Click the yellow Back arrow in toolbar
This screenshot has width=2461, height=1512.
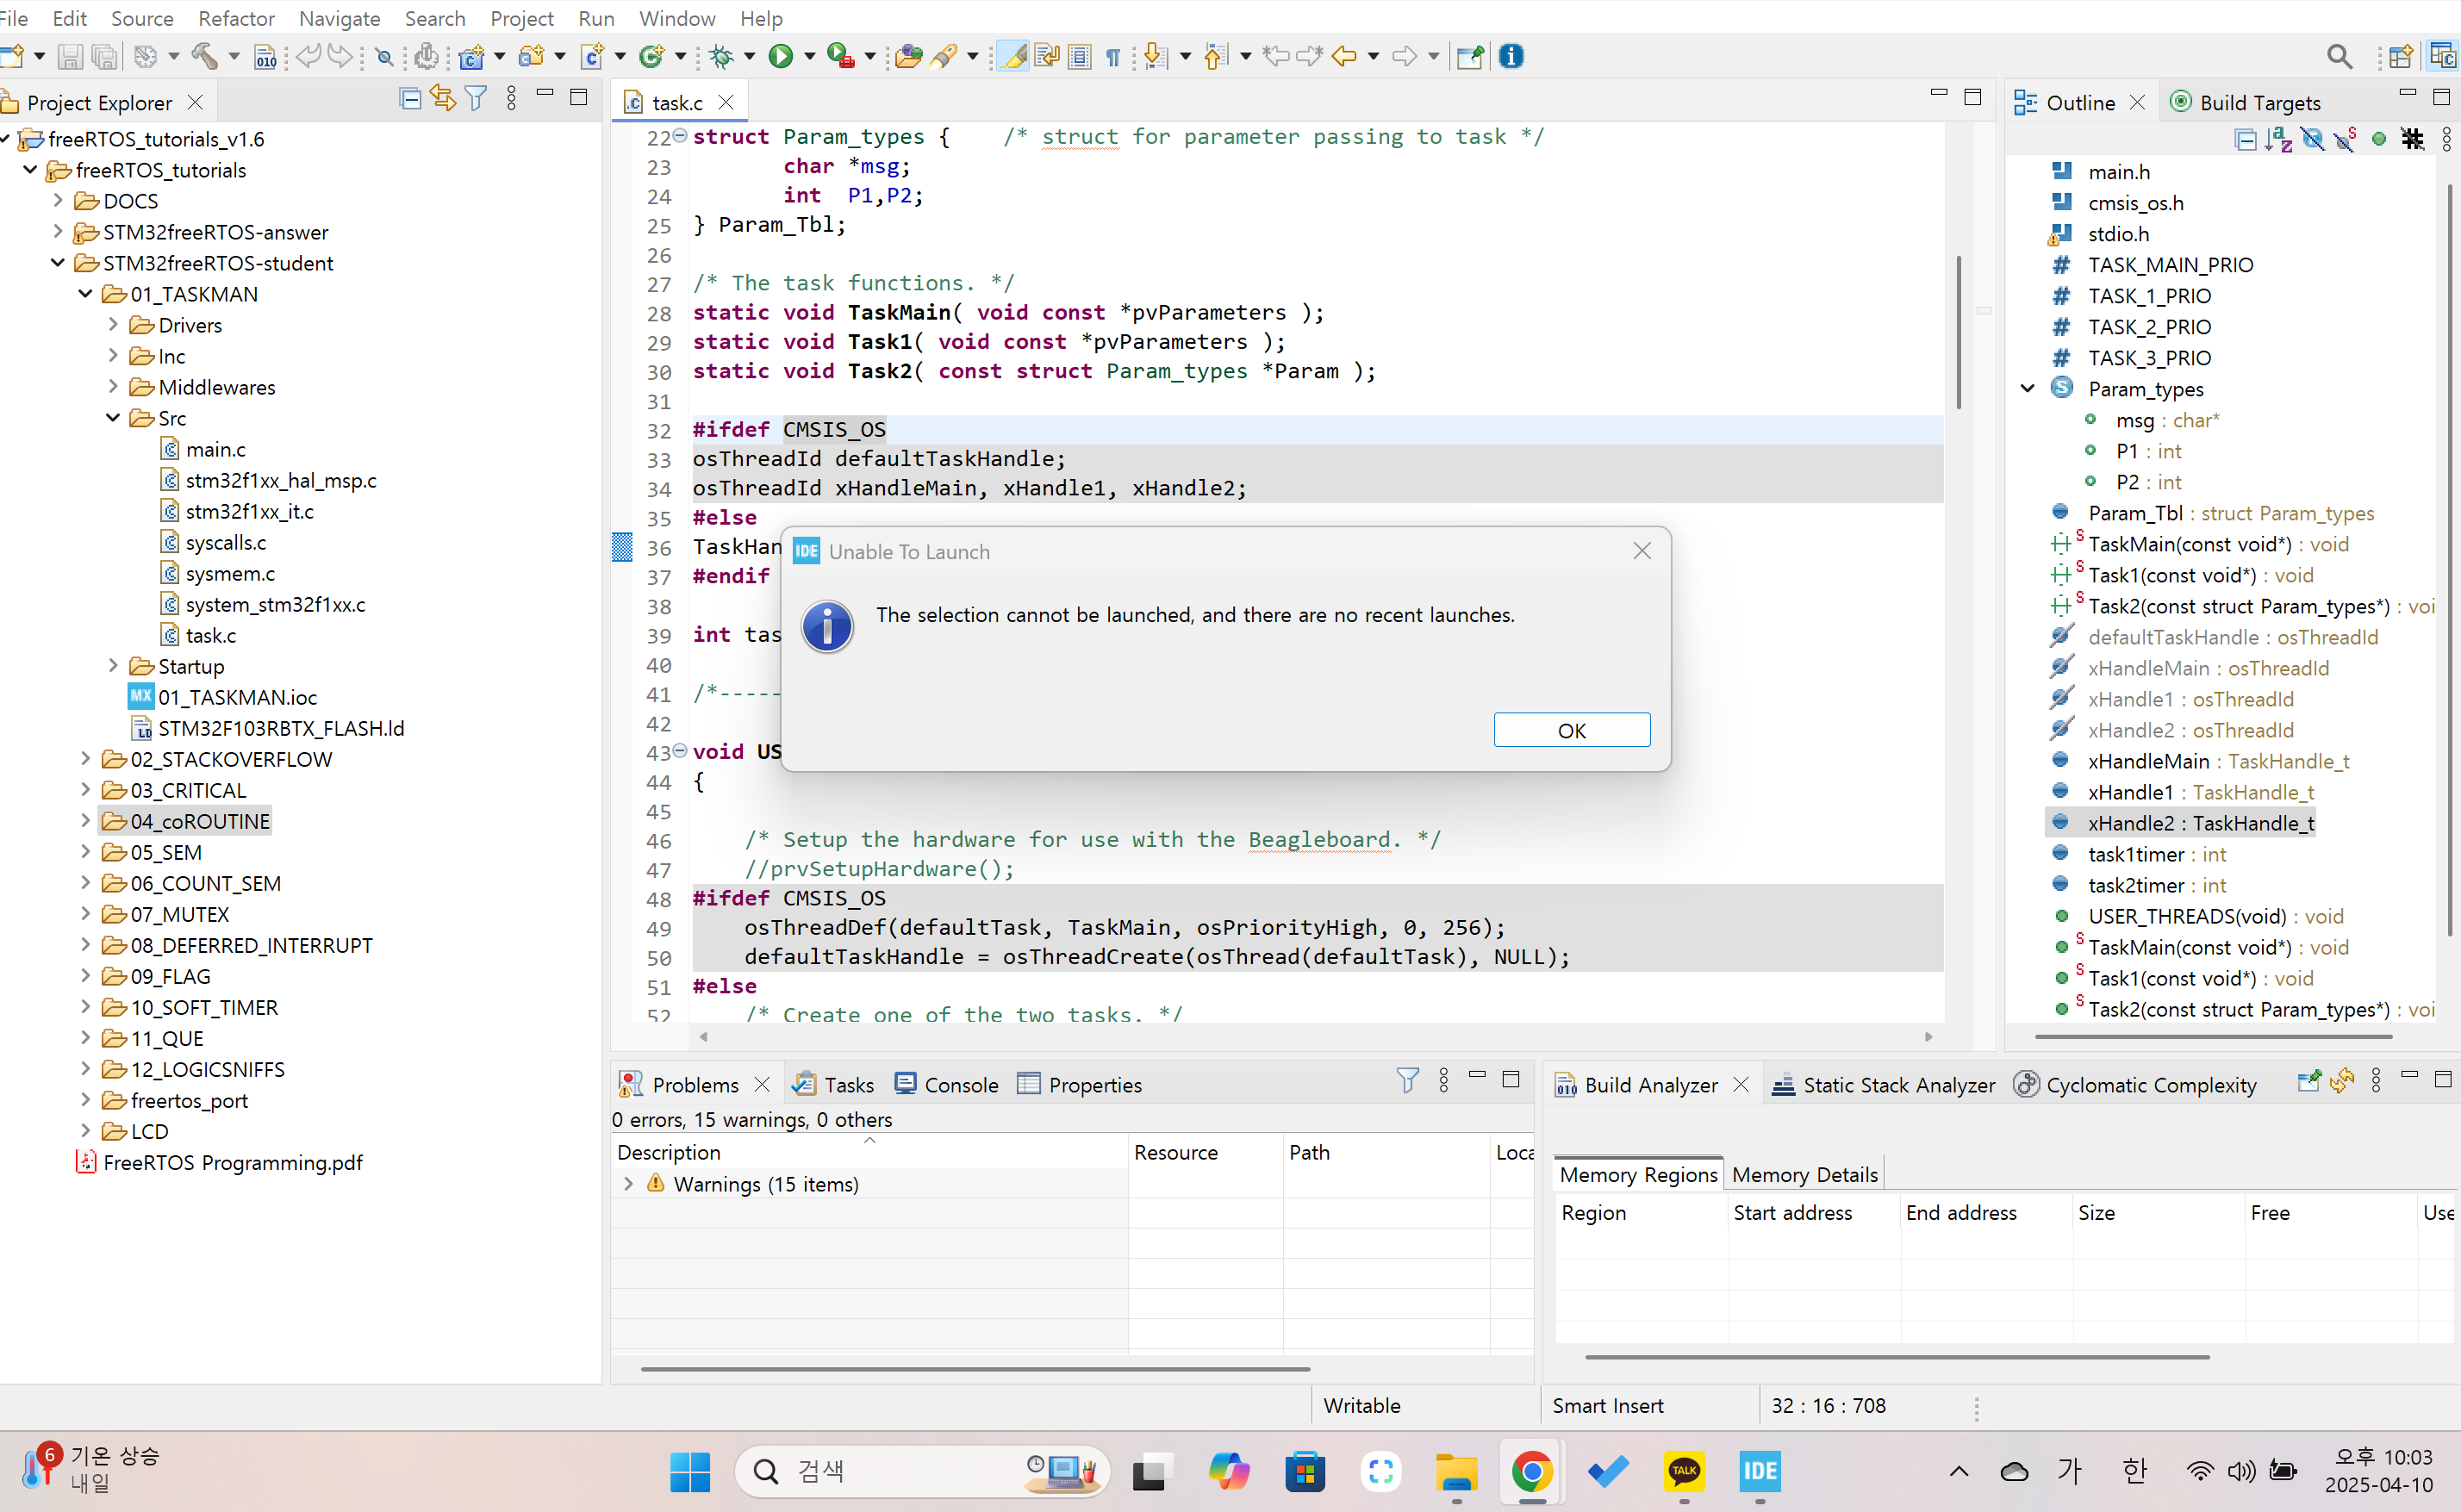[x=1344, y=57]
